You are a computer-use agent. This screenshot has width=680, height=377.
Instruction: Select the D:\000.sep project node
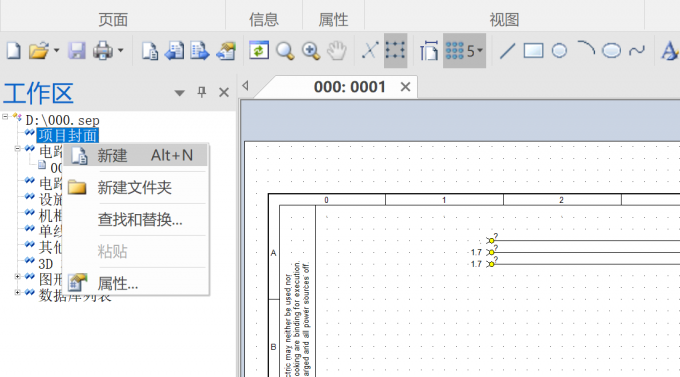[x=62, y=120]
